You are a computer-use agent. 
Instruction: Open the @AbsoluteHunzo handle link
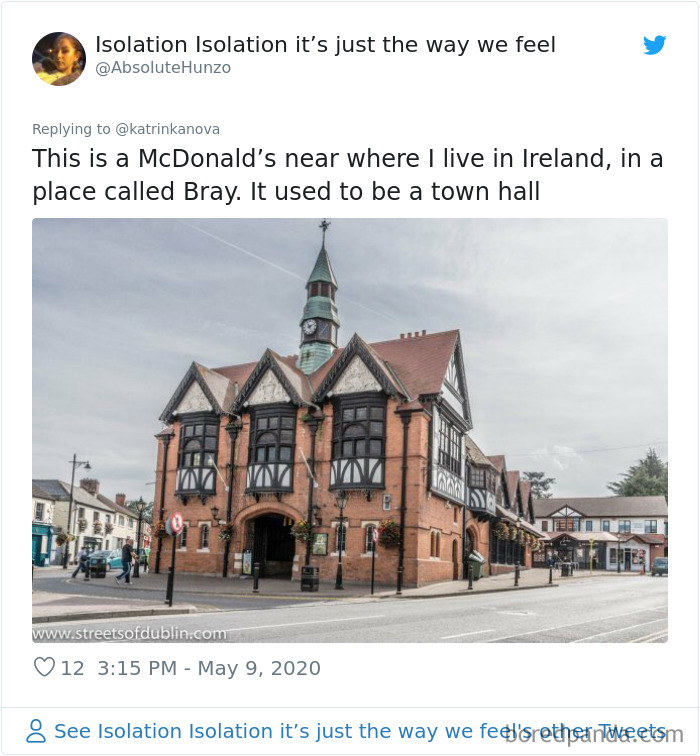tap(163, 68)
